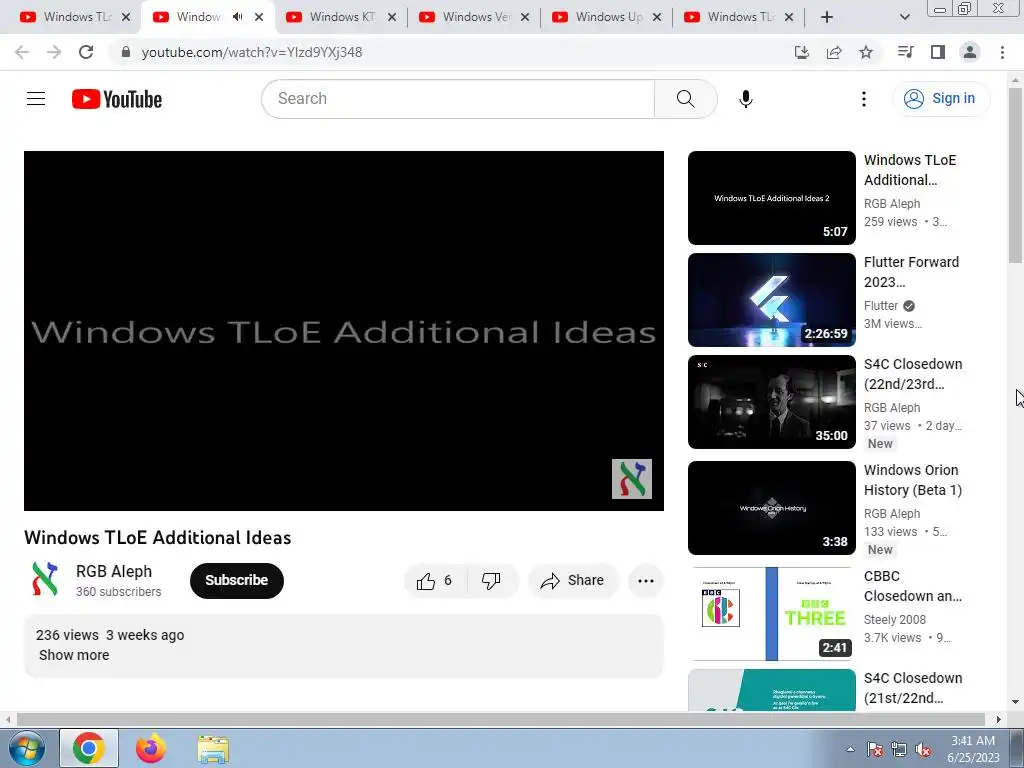Viewport: 1024px width, 768px height.
Task: Show hidden system tray icons
Action: click(x=850, y=749)
